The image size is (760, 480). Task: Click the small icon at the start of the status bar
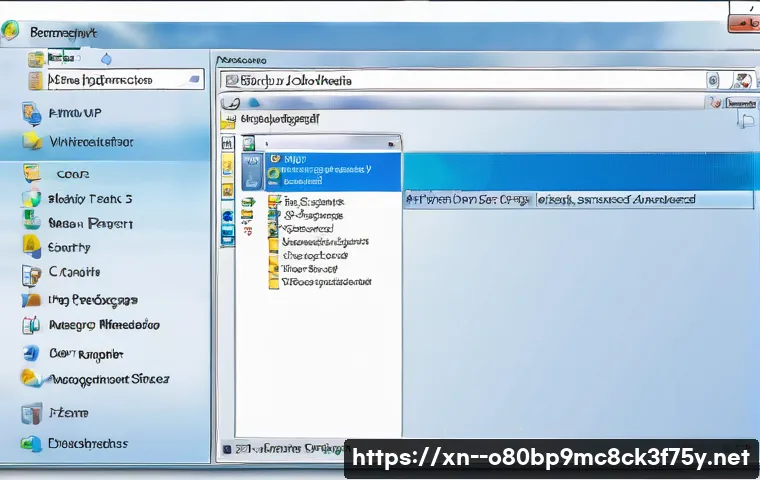(x=227, y=449)
